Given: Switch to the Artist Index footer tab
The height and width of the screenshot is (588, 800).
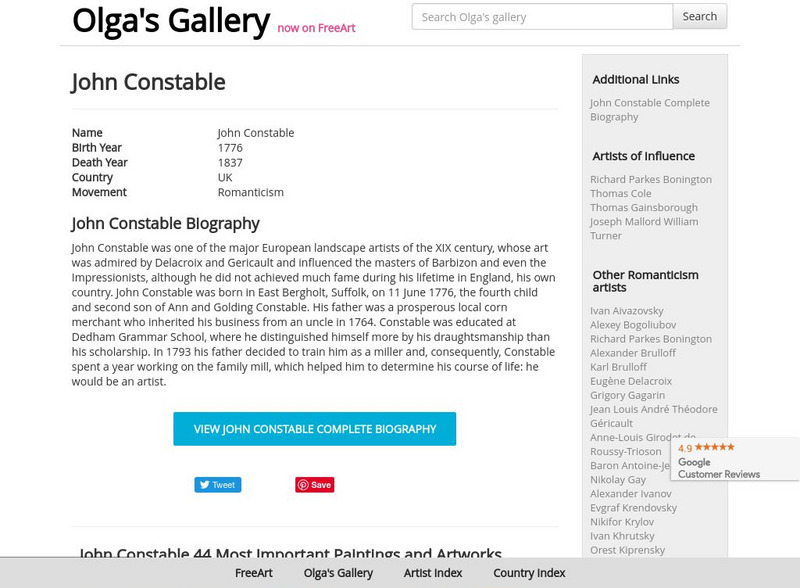Looking at the screenshot, I should pyautogui.click(x=432, y=573).
